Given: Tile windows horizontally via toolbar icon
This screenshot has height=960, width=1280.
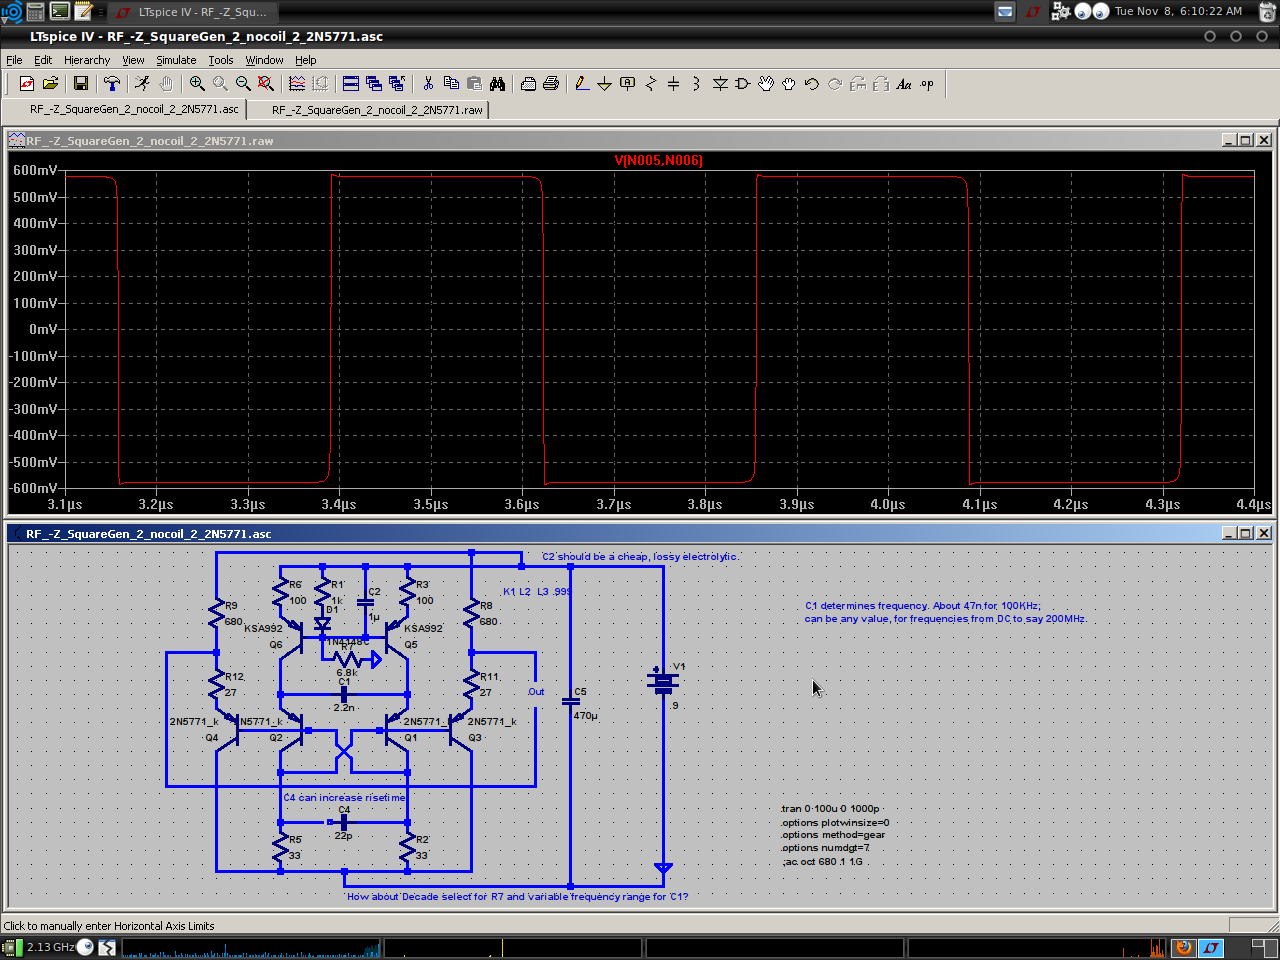Looking at the screenshot, I should [351, 84].
